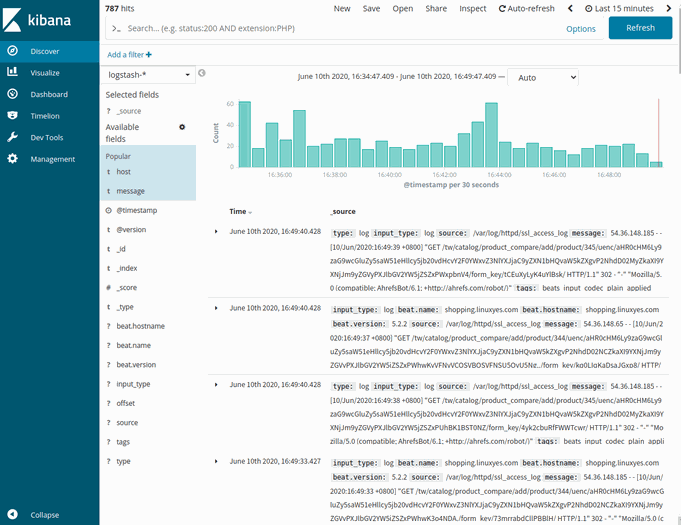Collapse the field list panel arrow

tap(202, 73)
